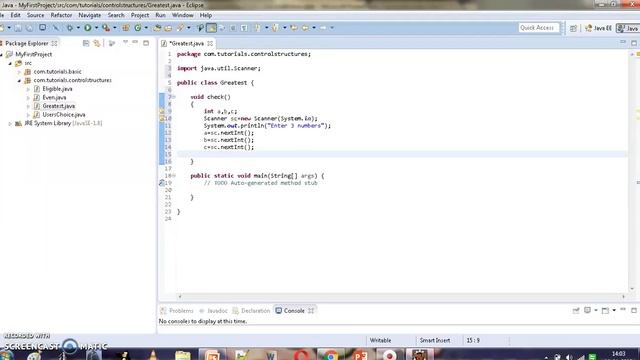Click the Search flashlight icon in toolbar
The image size is (640, 360).
180,28
